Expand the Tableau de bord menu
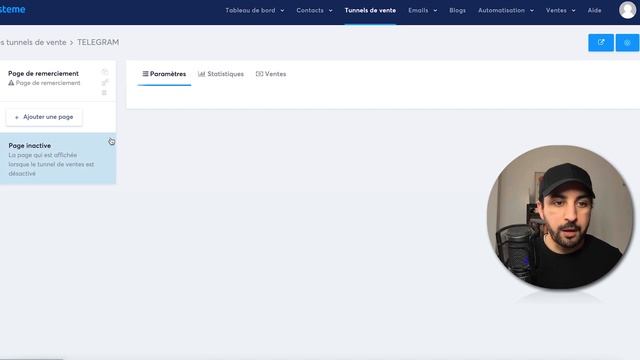640x360 pixels. tap(255, 11)
